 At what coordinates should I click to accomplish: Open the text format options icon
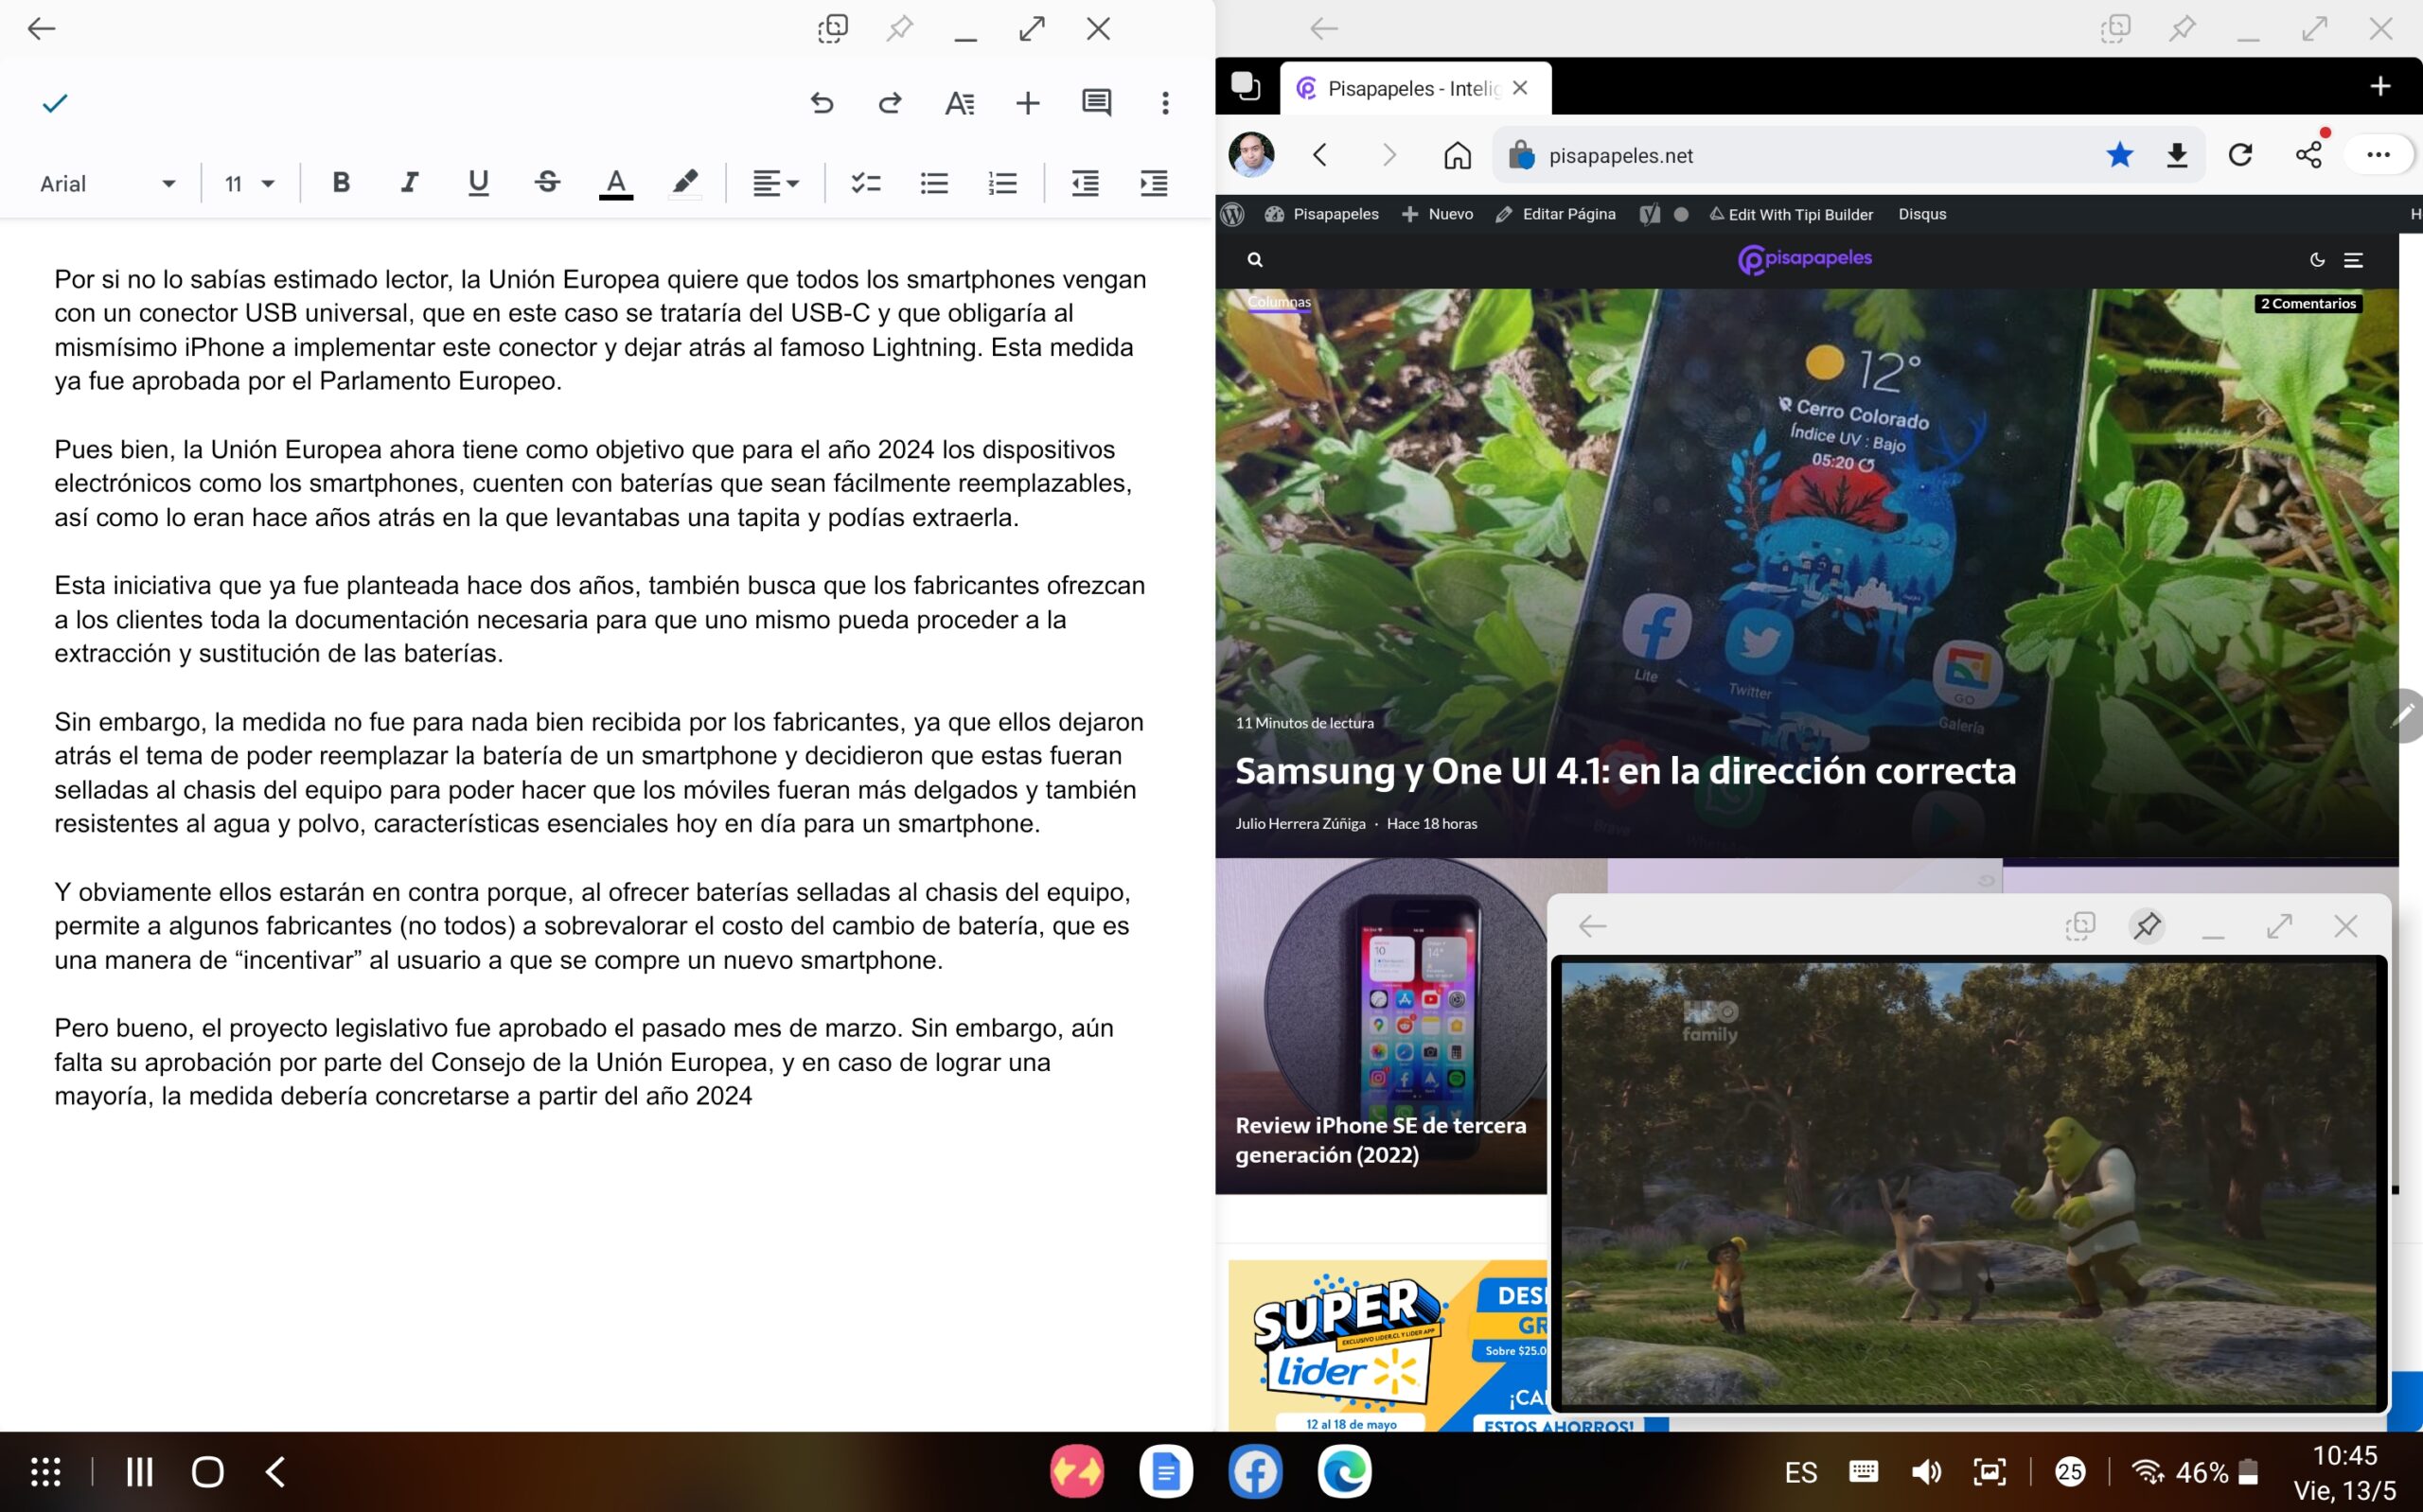[x=959, y=103]
